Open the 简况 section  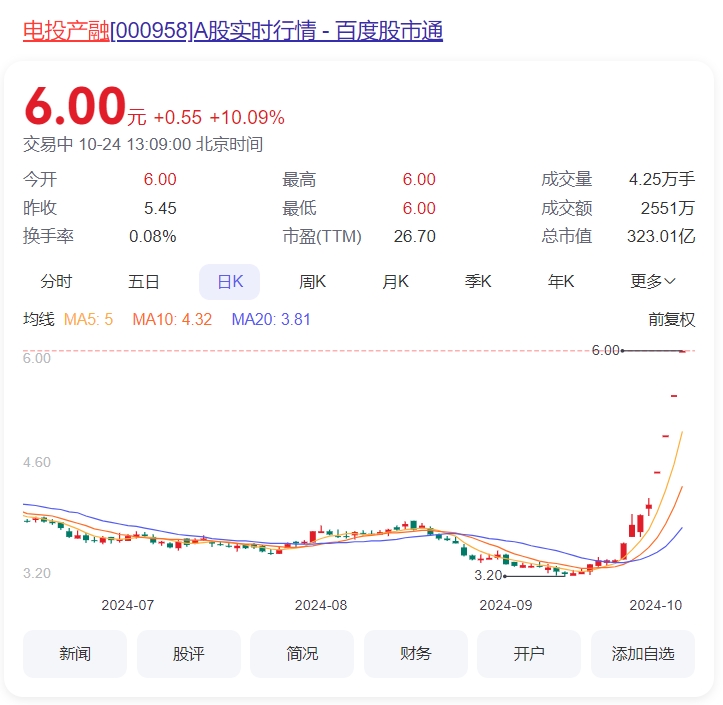point(302,654)
